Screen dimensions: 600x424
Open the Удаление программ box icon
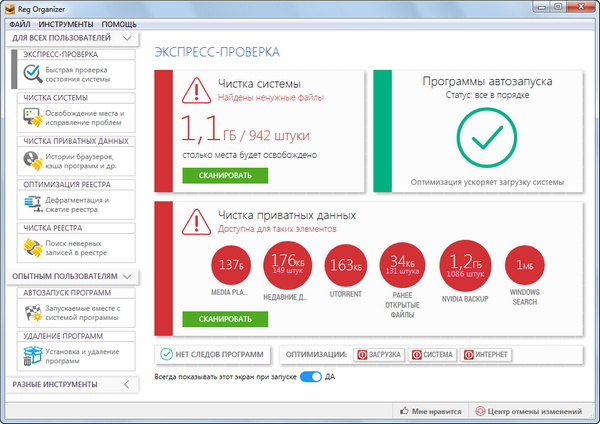click(32, 356)
